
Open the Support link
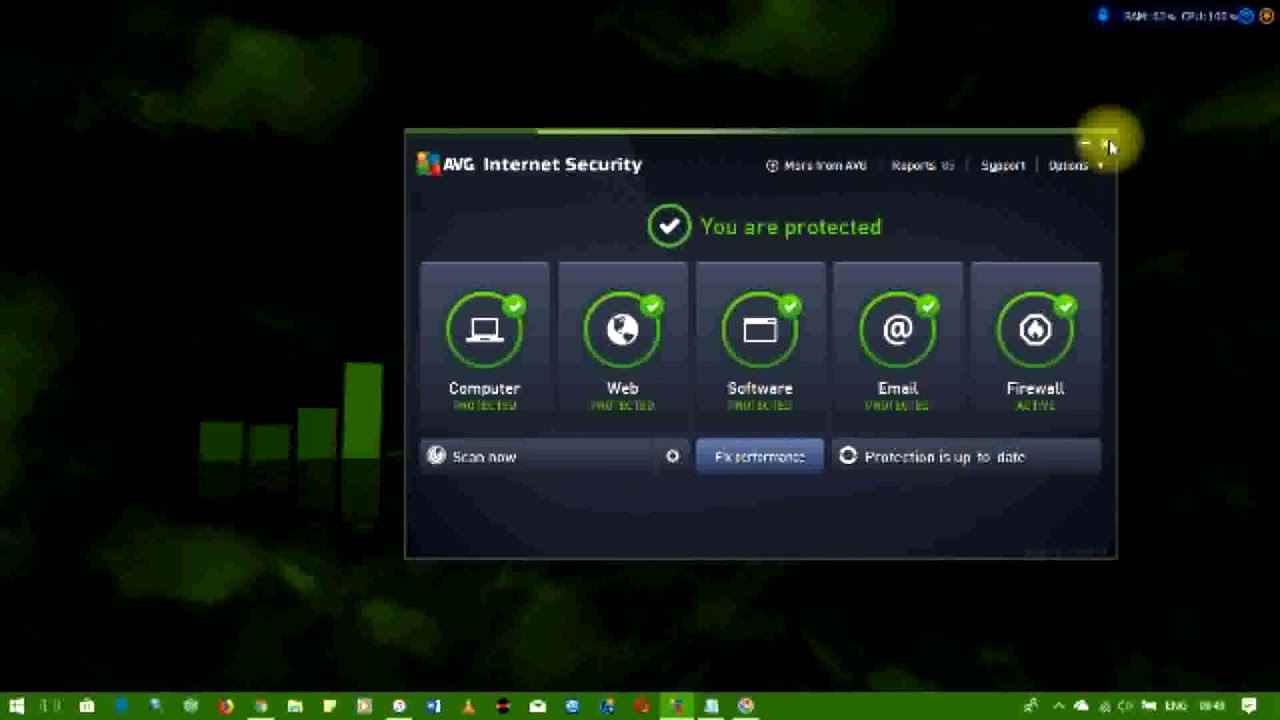(1002, 165)
